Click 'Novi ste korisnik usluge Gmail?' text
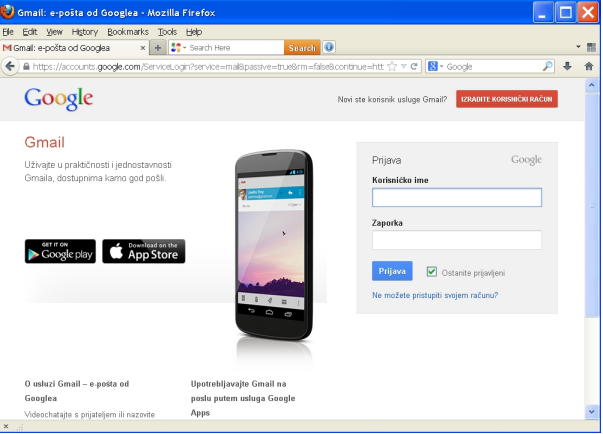 [392, 100]
